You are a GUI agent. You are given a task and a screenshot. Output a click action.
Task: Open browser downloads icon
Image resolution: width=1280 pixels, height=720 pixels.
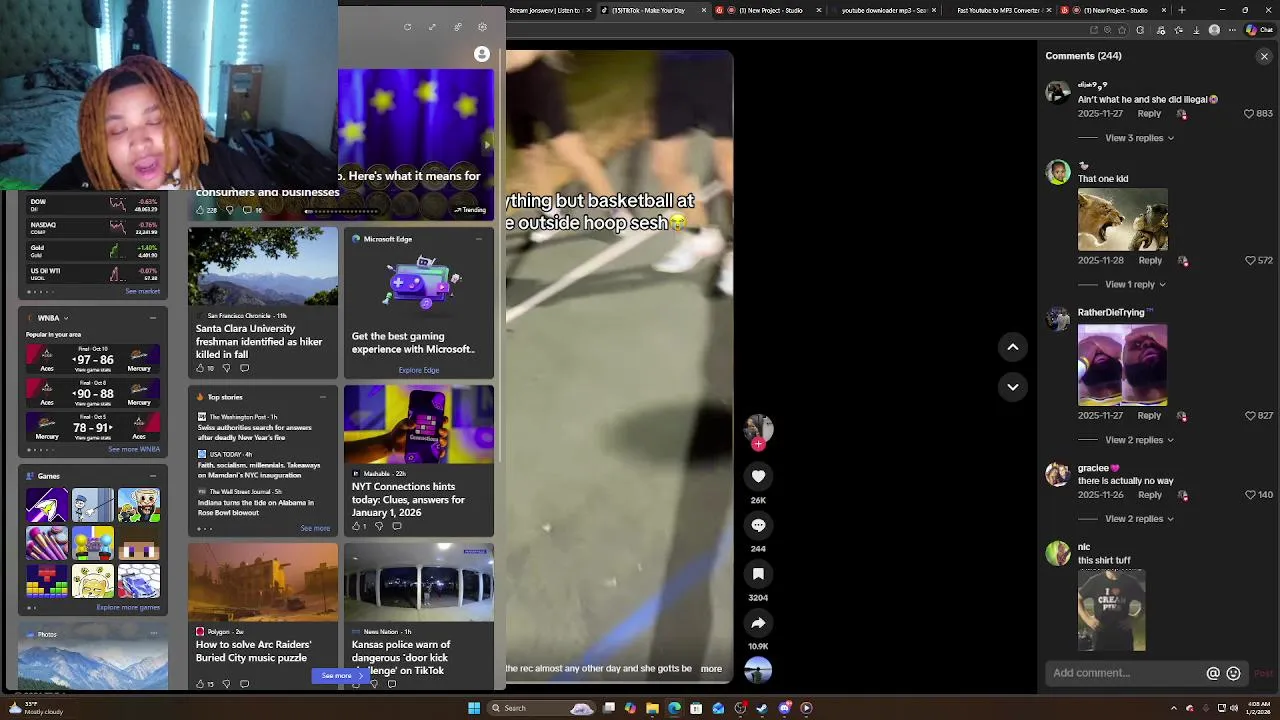point(1196,30)
